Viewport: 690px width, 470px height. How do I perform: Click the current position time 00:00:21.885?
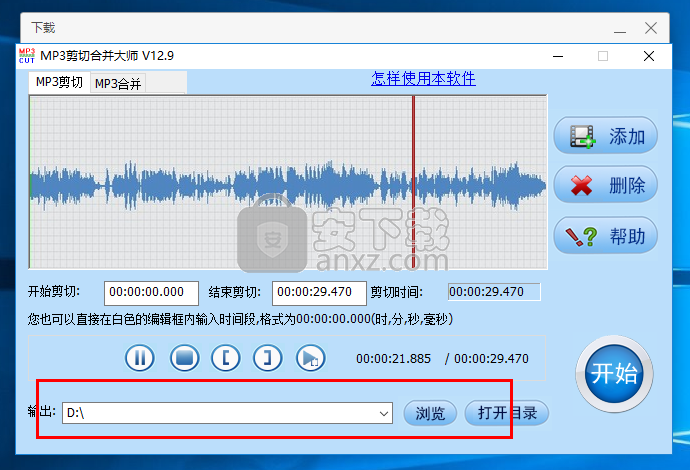(393, 359)
